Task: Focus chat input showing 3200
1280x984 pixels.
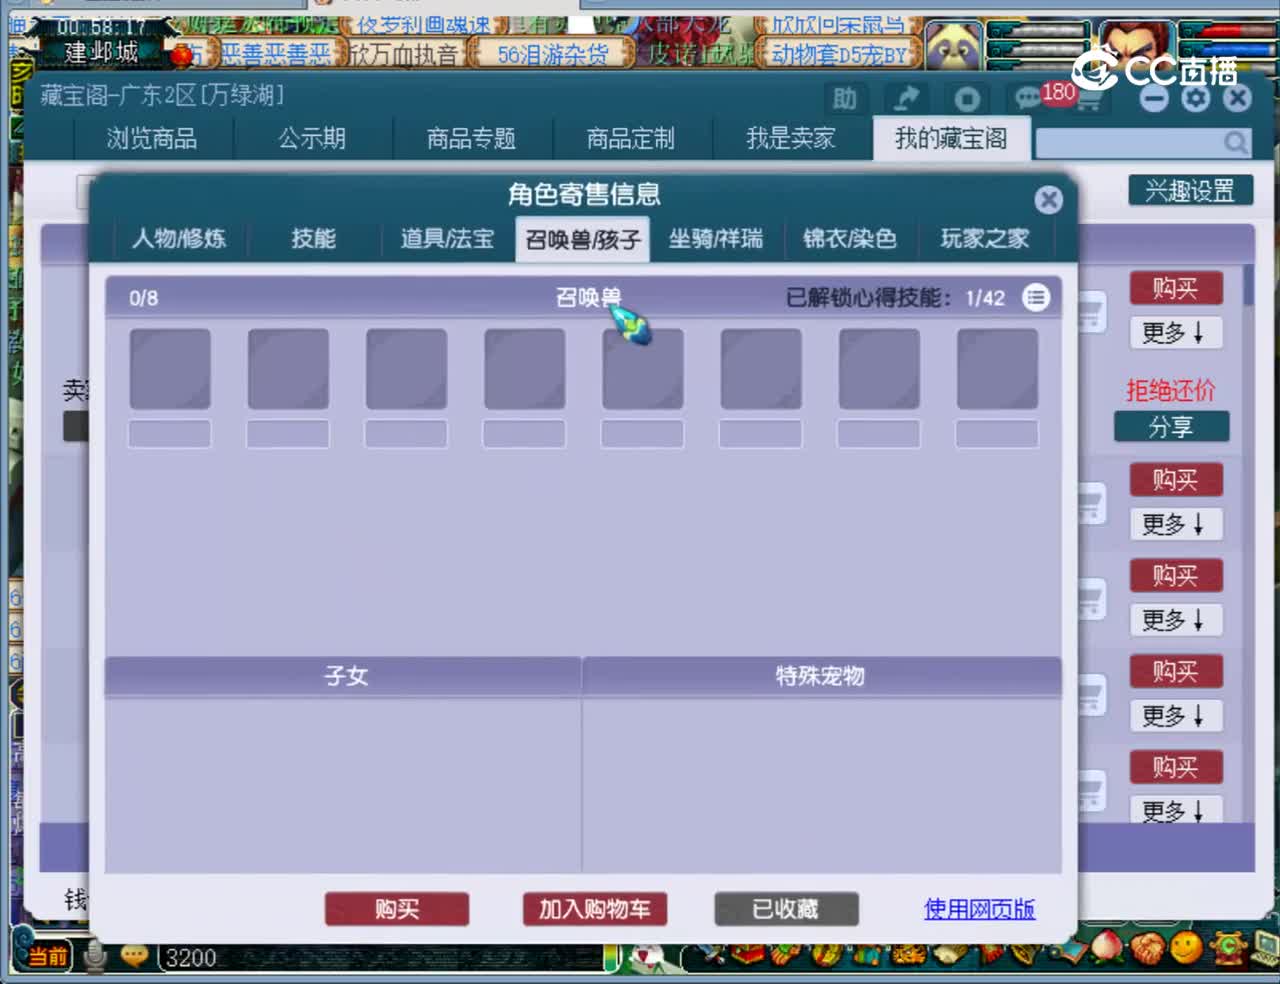Action: [x=380, y=958]
